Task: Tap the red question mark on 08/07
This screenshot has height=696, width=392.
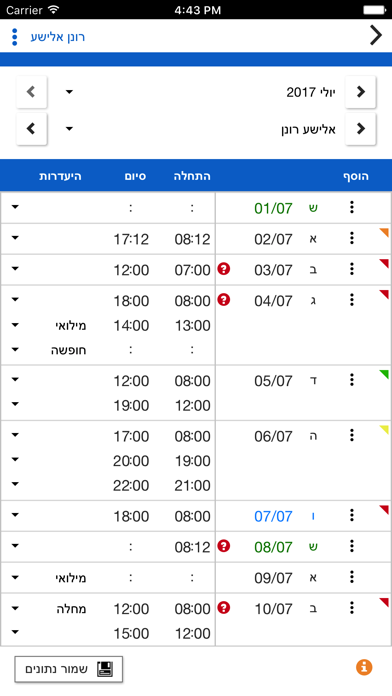Action: point(224,546)
